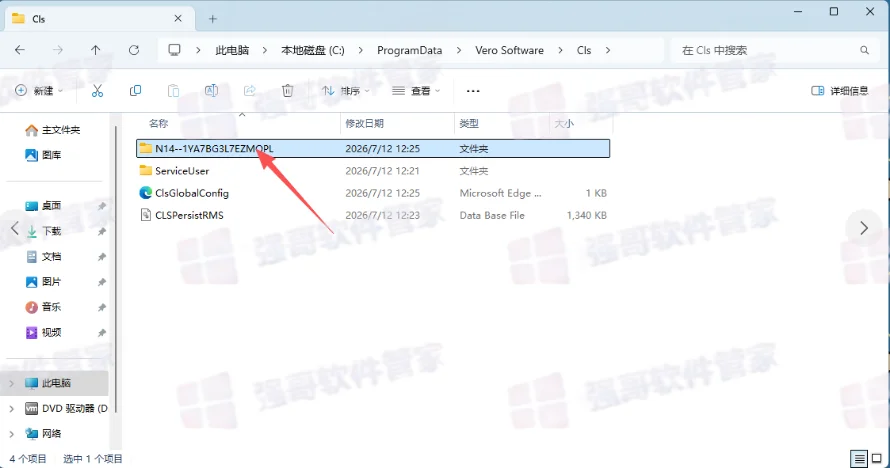Sort by Name column header
The image size is (890, 468).
point(158,124)
